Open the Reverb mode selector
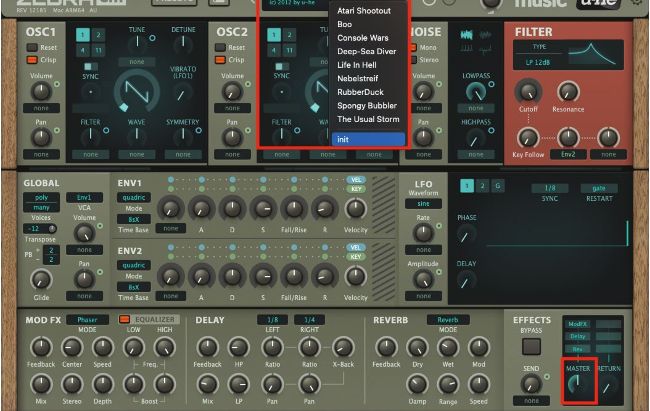Image resolution: width=650 pixels, height=411 pixels. click(x=448, y=320)
